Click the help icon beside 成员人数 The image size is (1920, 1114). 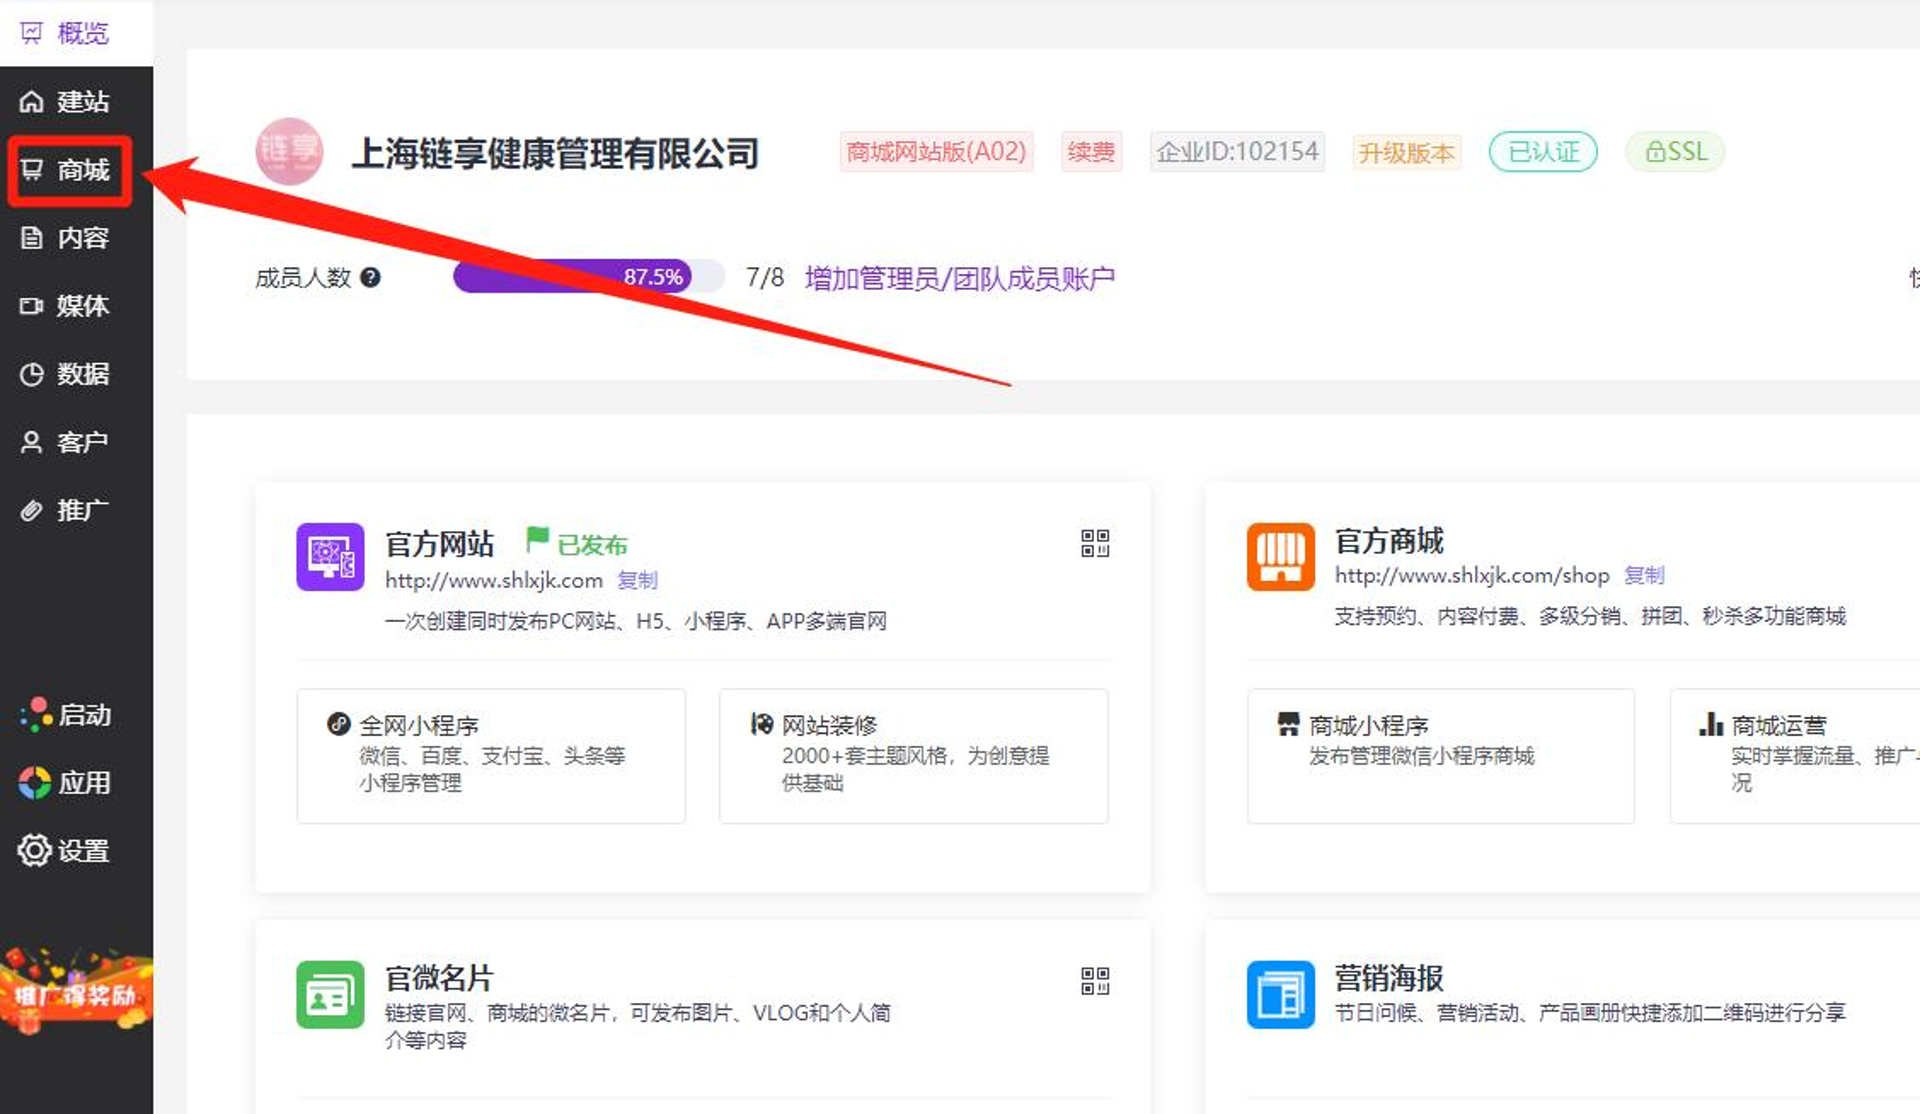pyautogui.click(x=370, y=277)
